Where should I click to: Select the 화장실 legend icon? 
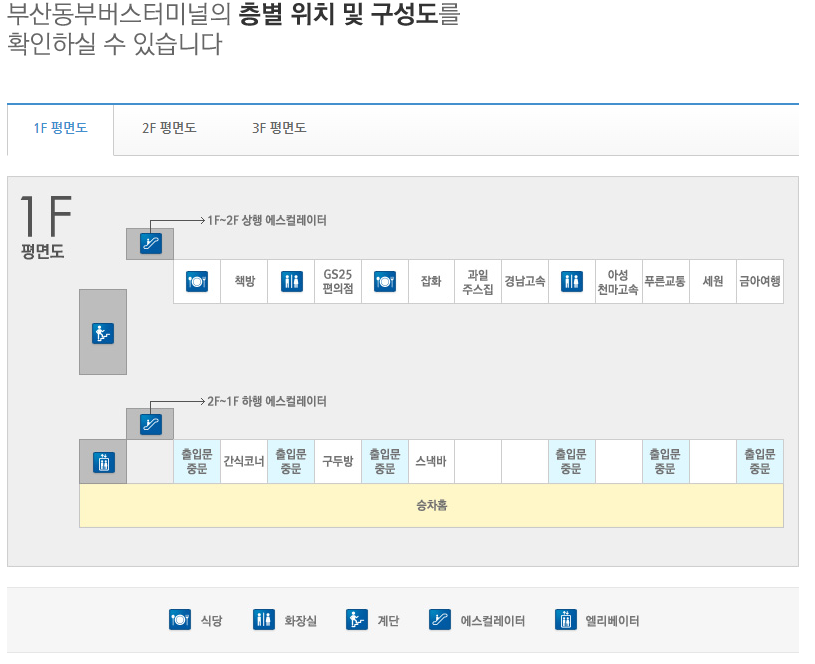point(264,619)
